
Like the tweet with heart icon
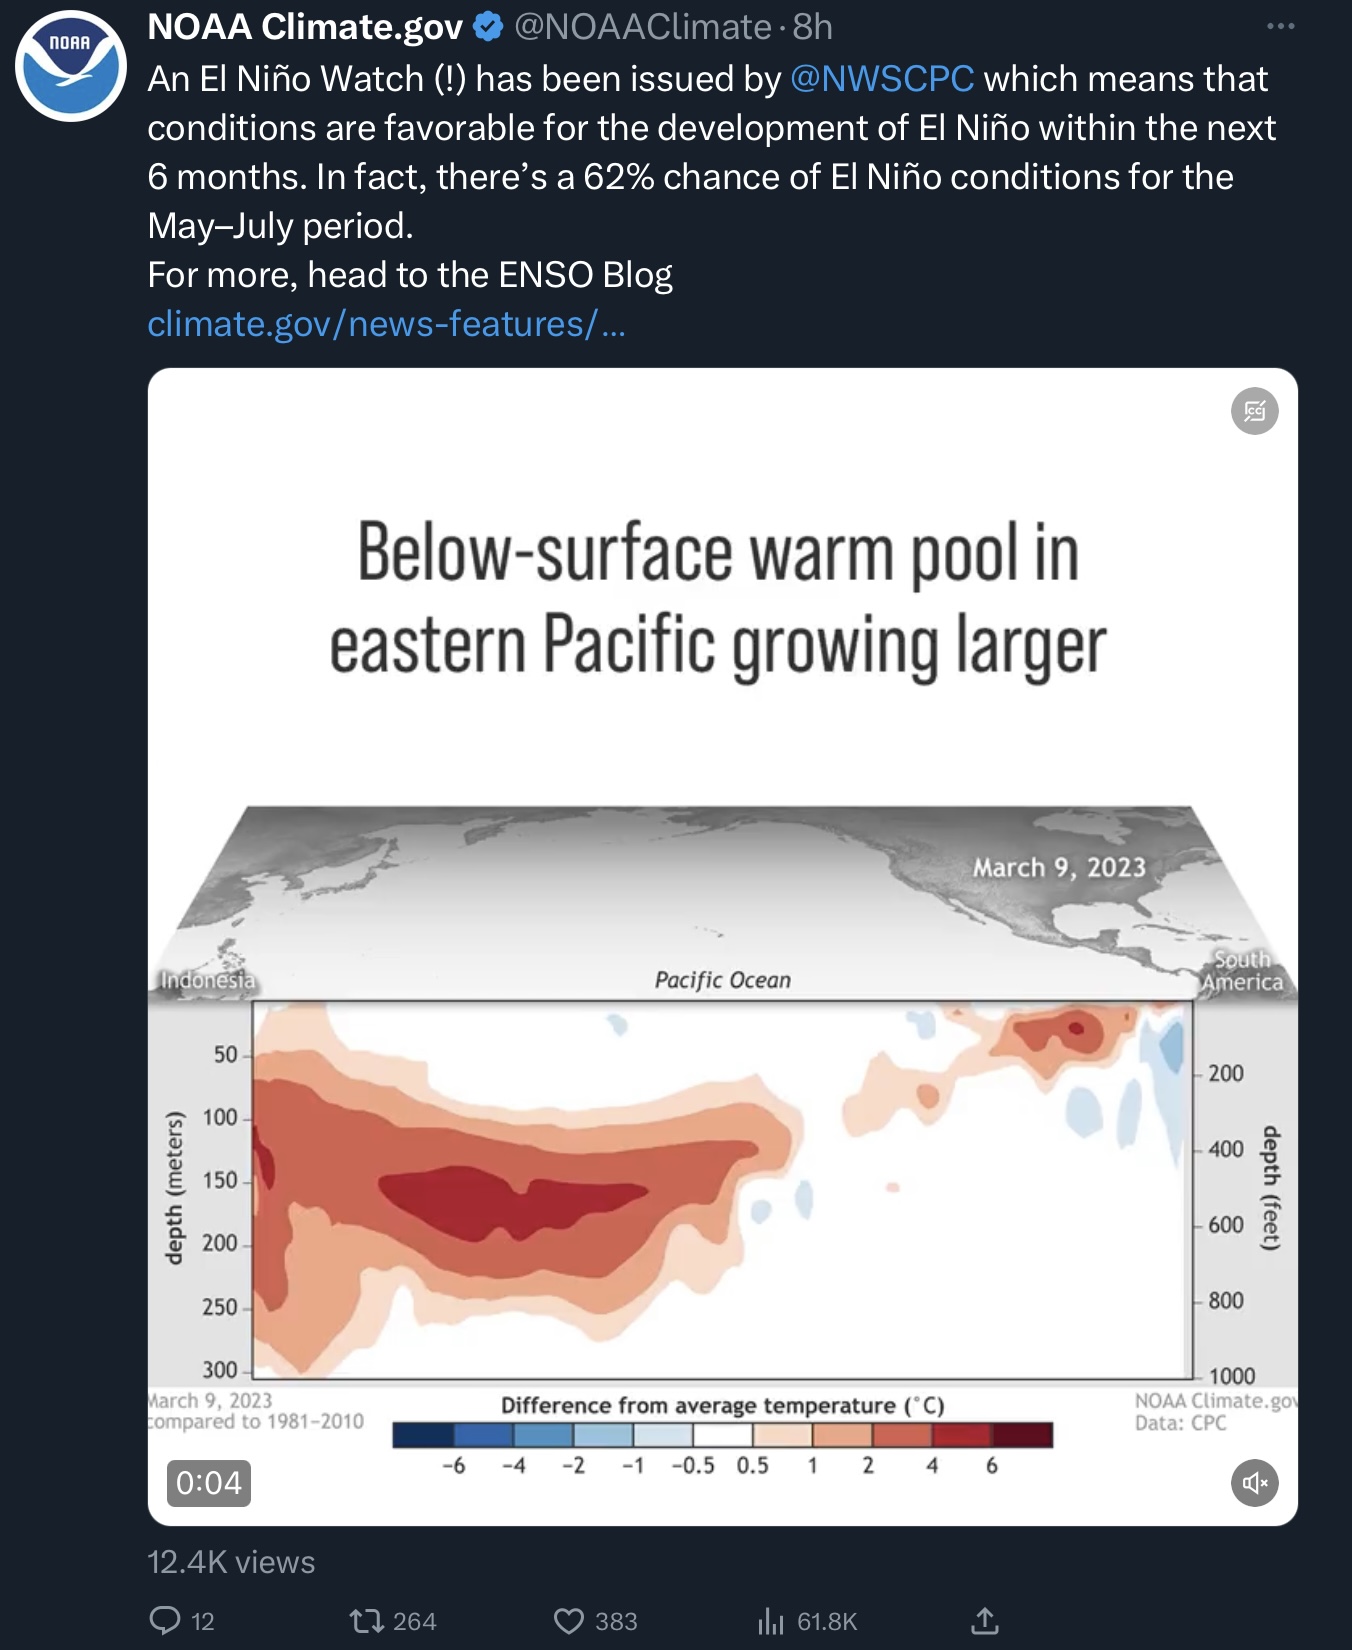(x=569, y=1620)
